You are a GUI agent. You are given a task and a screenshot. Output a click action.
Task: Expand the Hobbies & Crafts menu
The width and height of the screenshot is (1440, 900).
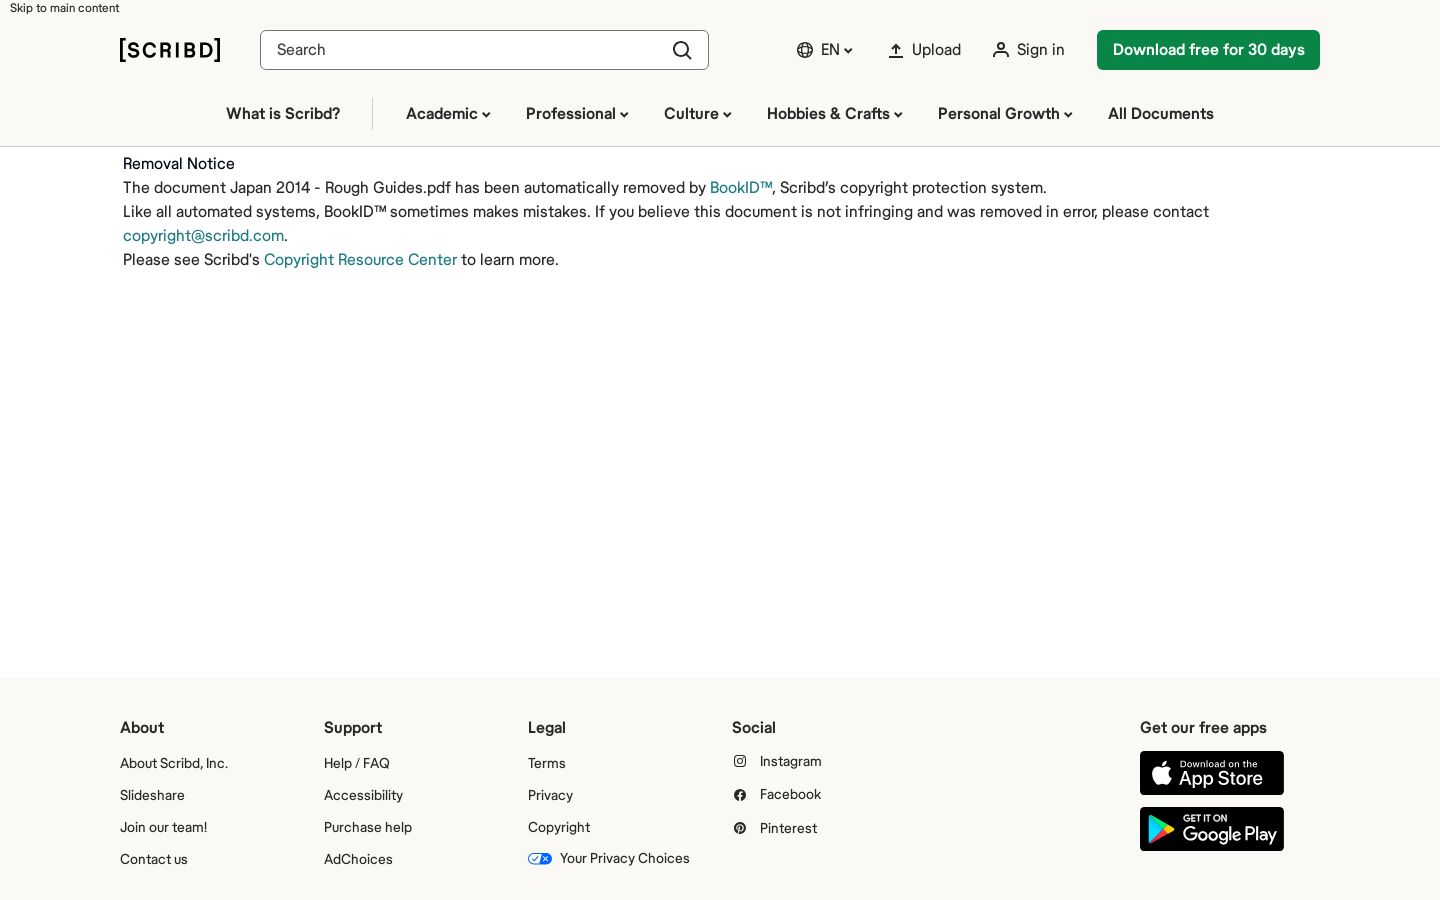pos(835,114)
